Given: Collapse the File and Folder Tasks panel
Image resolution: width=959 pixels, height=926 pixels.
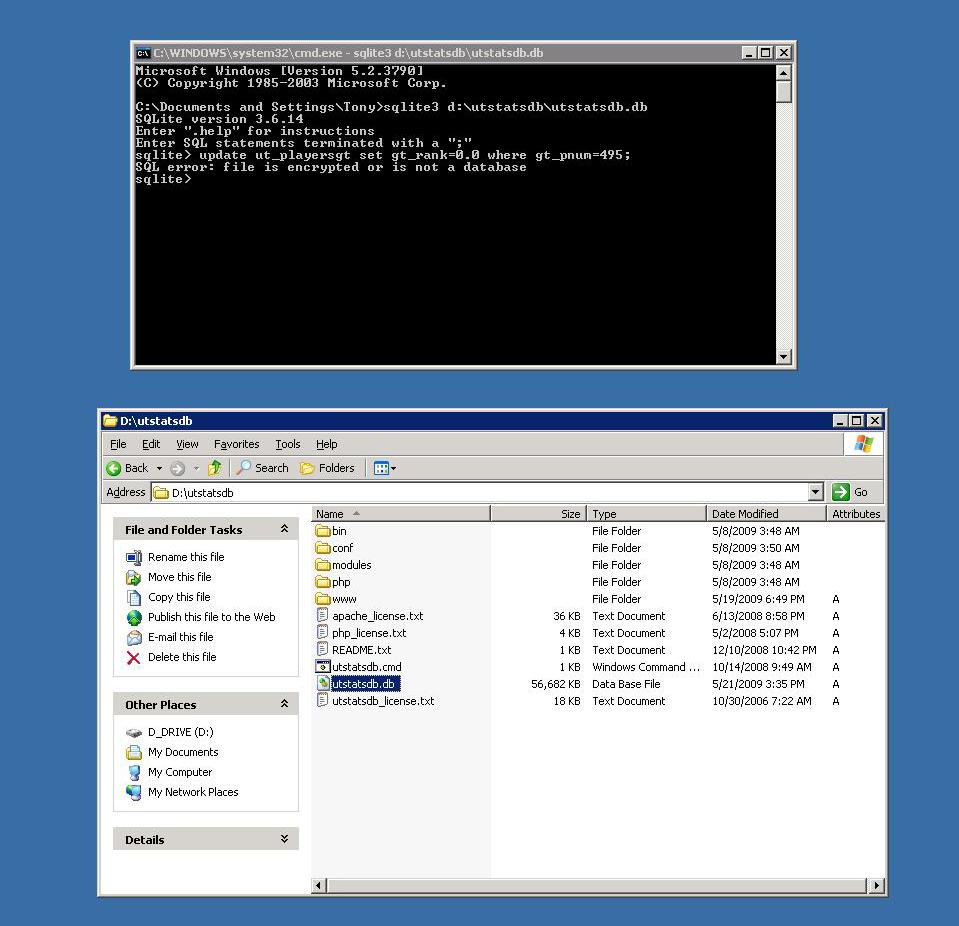Looking at the screenshot, I should tap(284, 530).
